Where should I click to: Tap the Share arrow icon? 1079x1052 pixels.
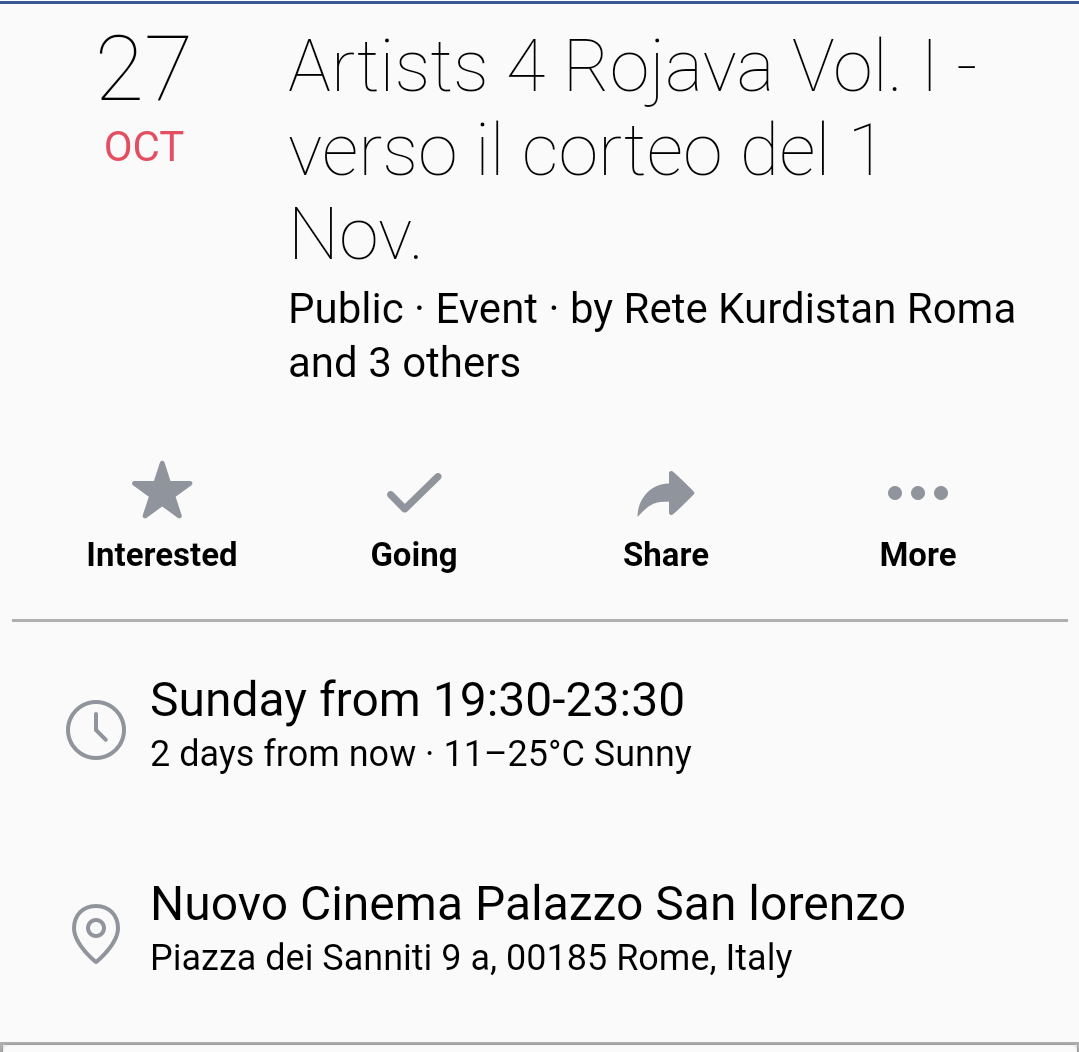point(666,492)
